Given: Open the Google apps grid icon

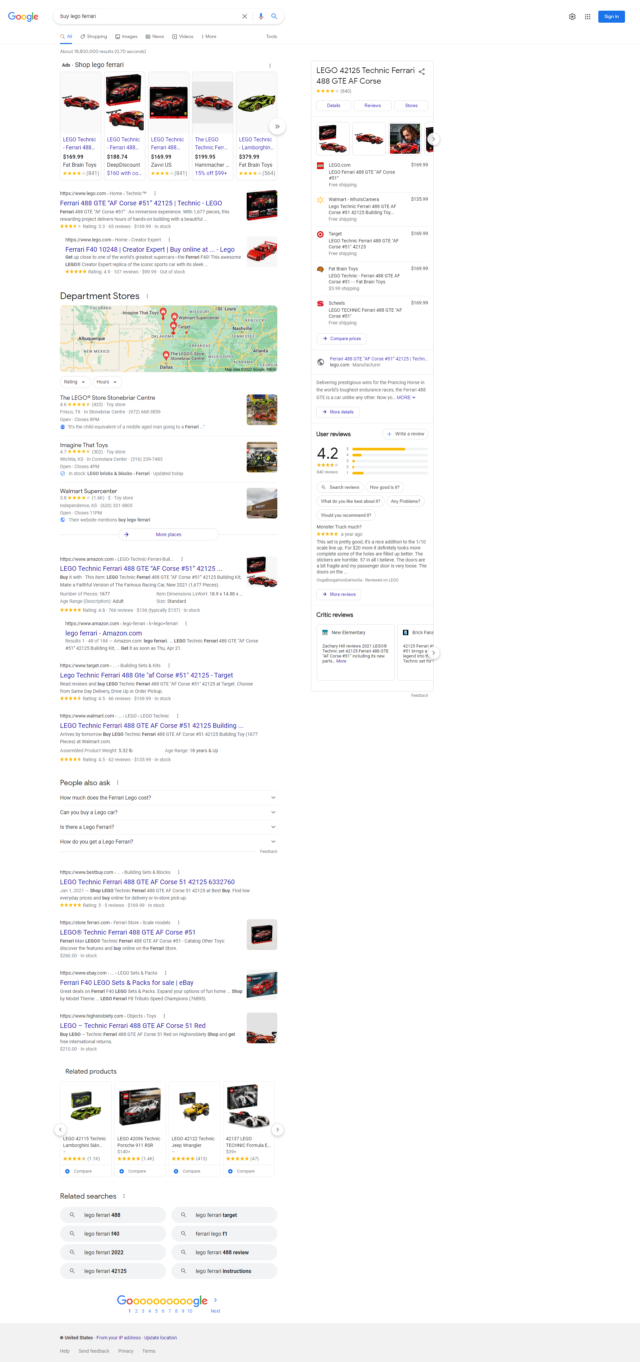Looking at the screenshot, I should tap(587, 16).
